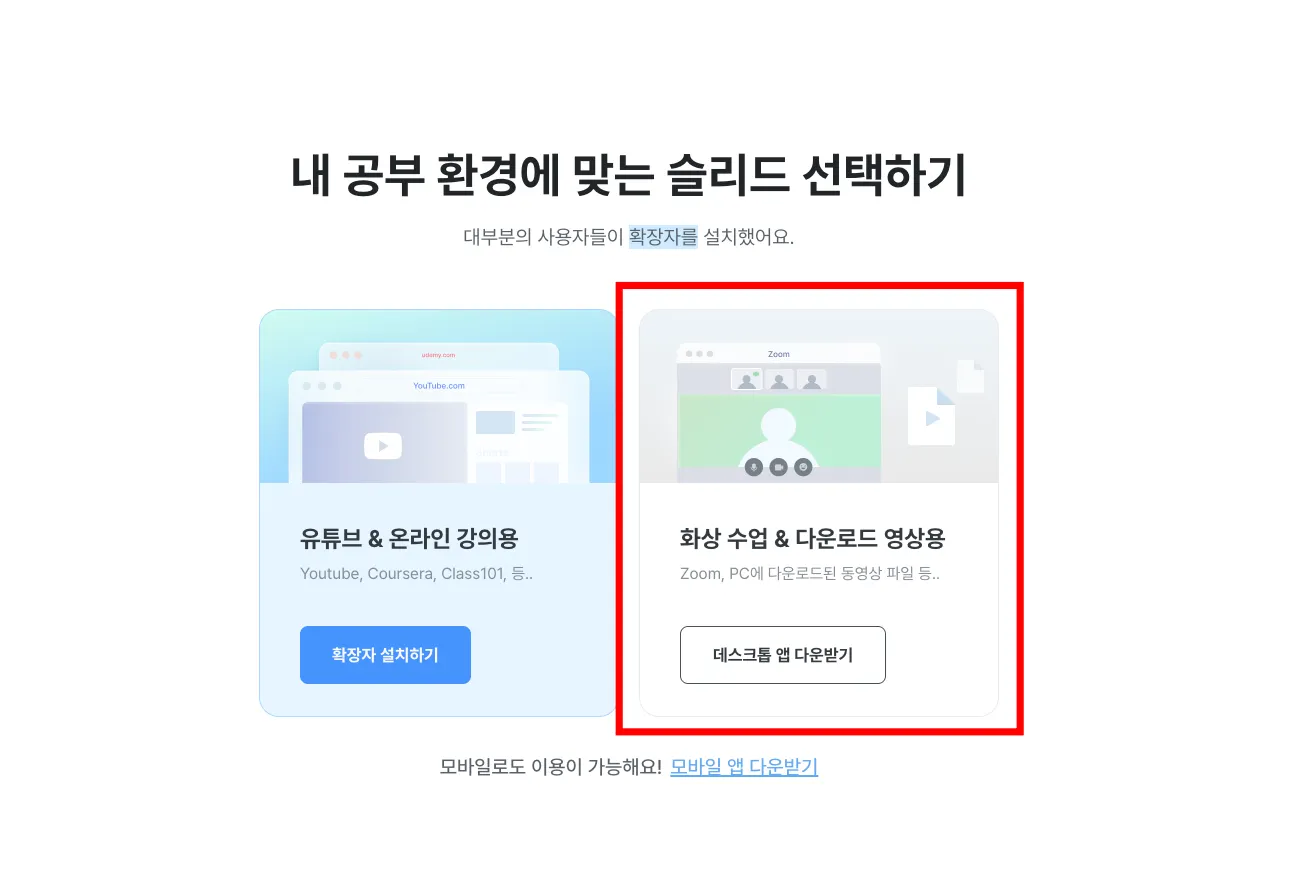Click the microphone icon in Zoom illustration
The width and height of the screenshot is (1295, 890).
click(754, 467)
